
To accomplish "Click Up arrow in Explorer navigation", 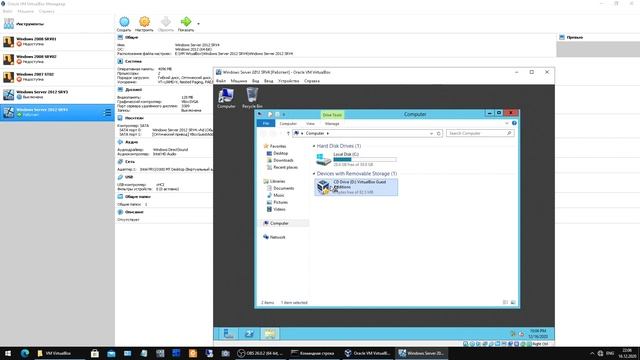I will [x=288, y=133].
